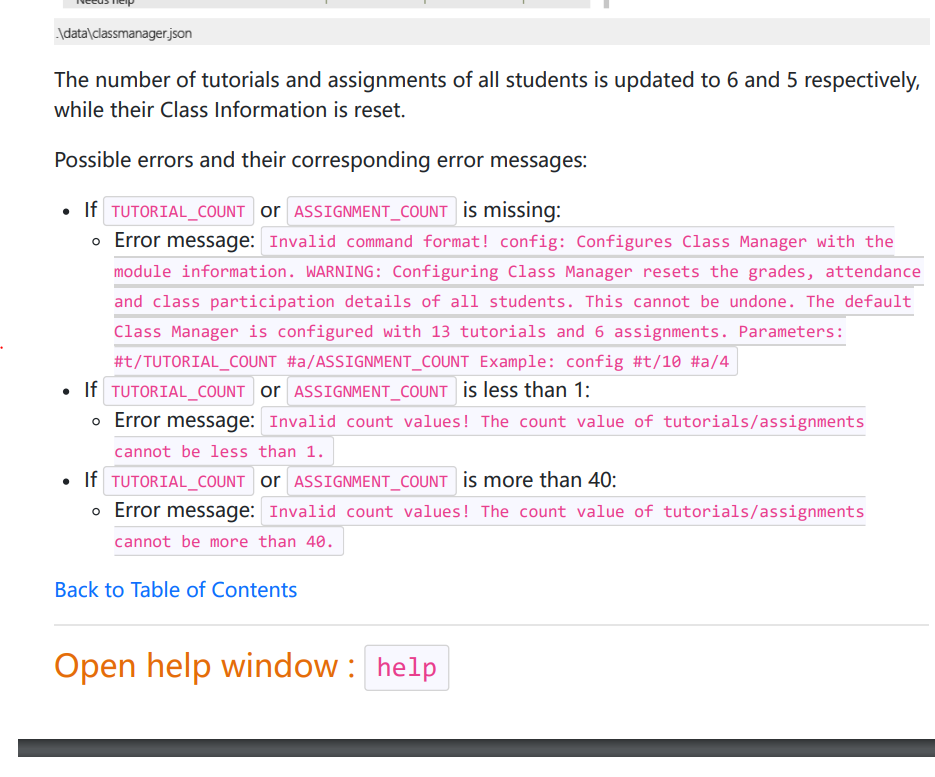Click the 'Invalid command format!' error message text
Image resolution: width=935 pixels, height=777 pixels.
[379, 242]
